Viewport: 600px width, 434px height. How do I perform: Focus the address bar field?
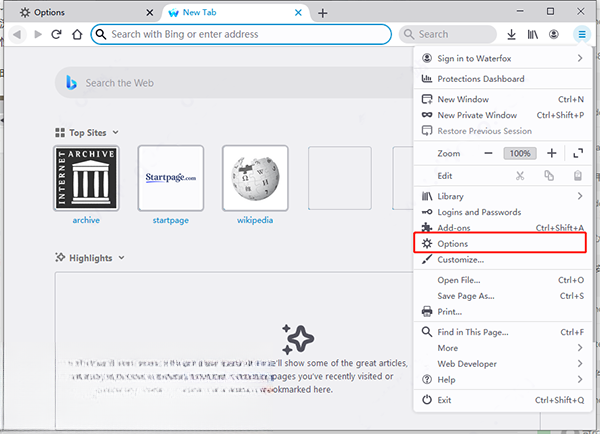click(x=241, y=34)
